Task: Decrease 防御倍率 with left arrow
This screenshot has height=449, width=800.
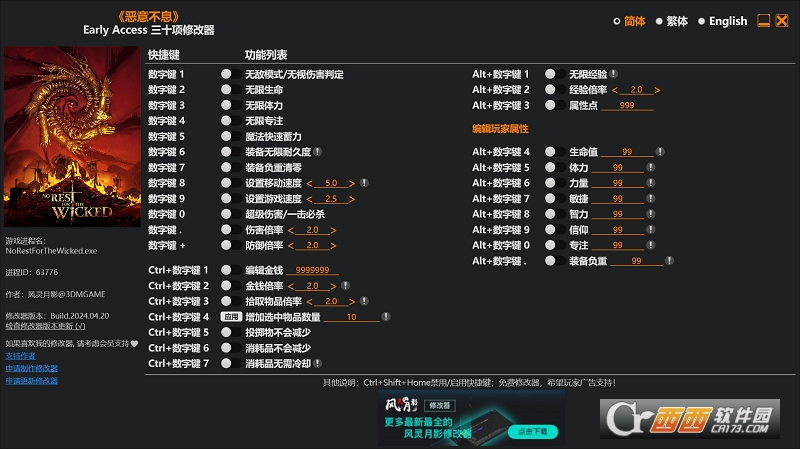Action: click(x=291, y=246)
